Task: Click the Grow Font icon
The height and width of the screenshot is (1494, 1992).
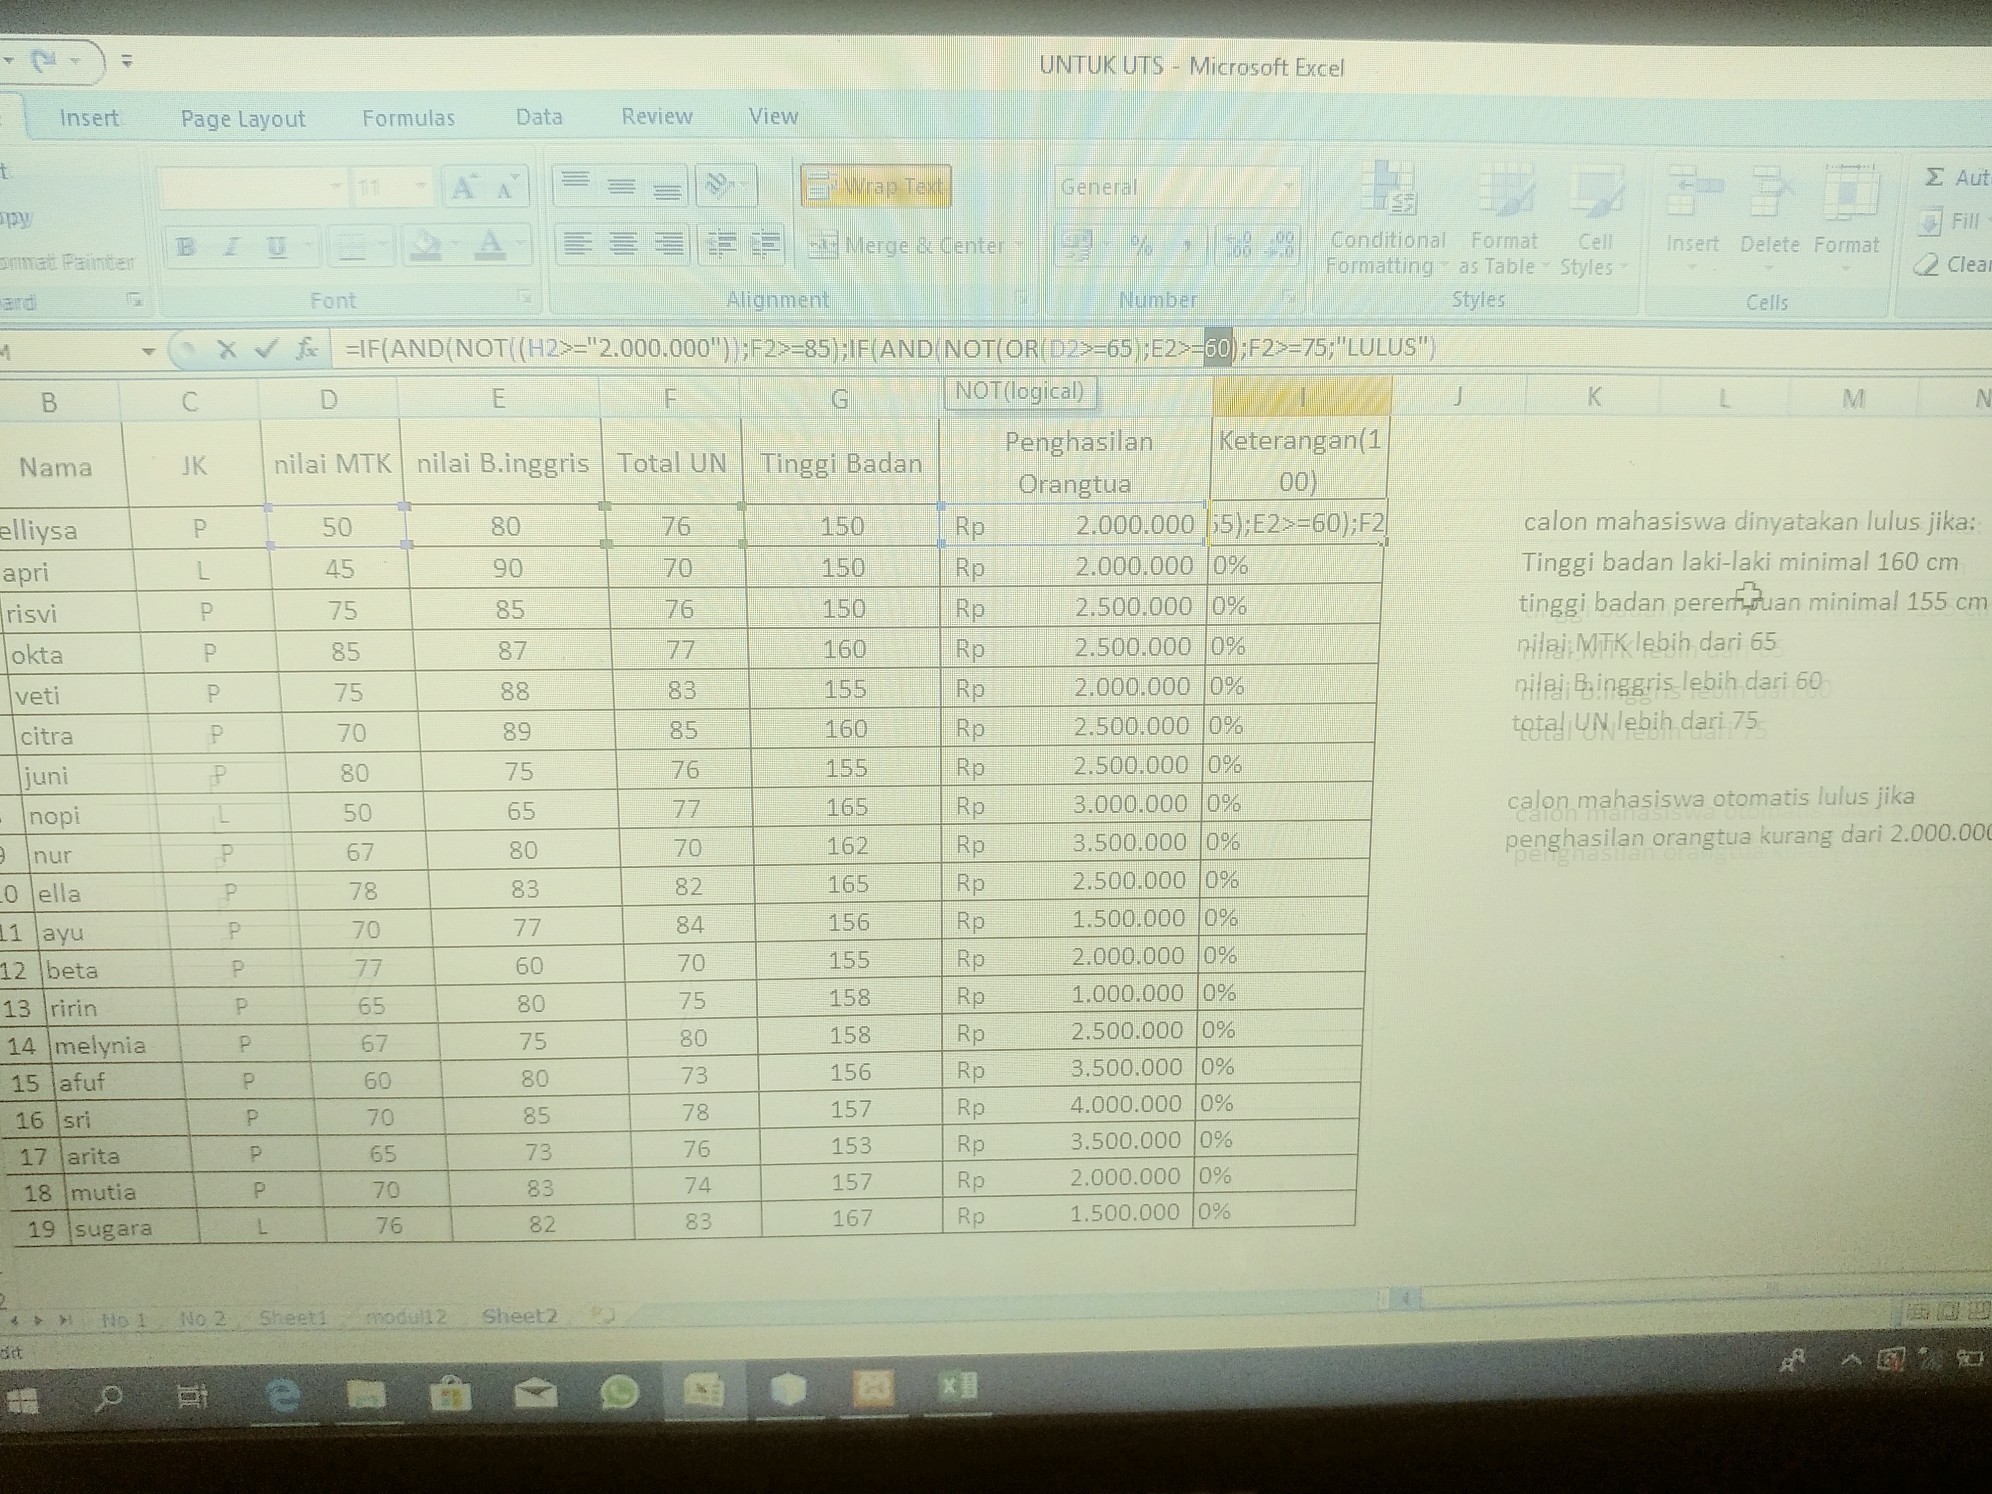Action: tap(462, 187)
